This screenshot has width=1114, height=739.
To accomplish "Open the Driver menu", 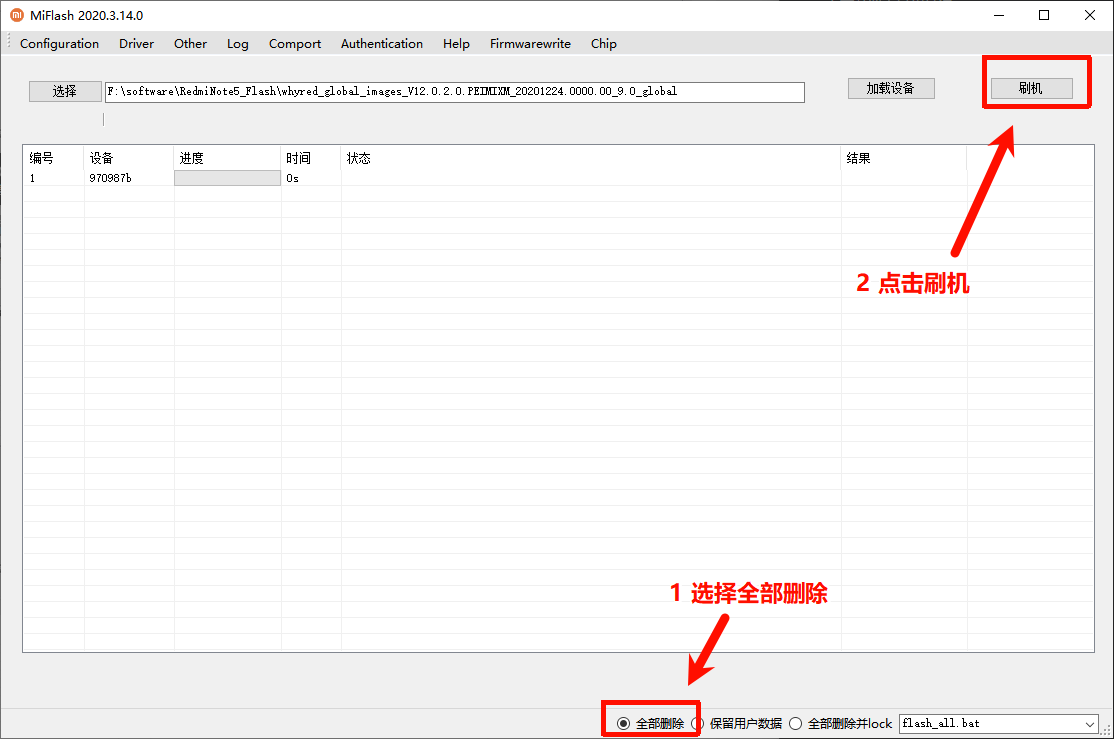I will click(x=136, y=44).
